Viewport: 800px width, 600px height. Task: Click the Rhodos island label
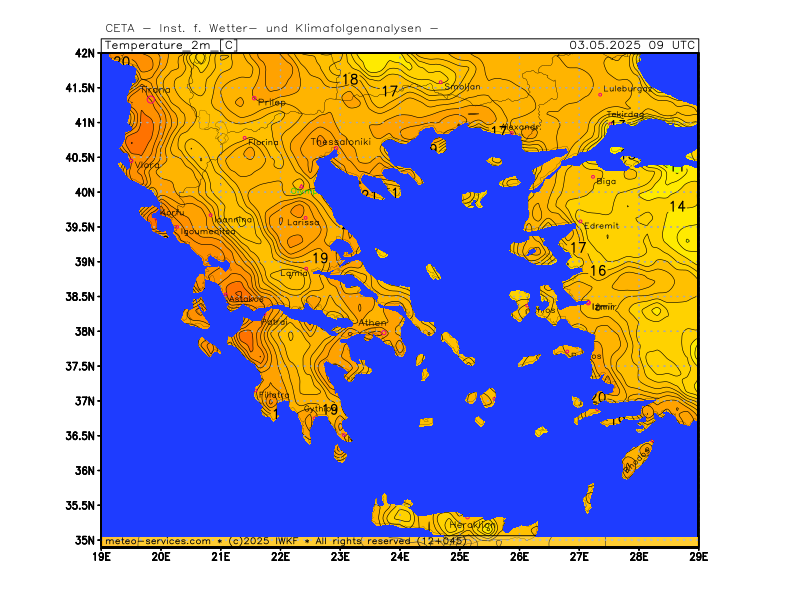[637, 460]
